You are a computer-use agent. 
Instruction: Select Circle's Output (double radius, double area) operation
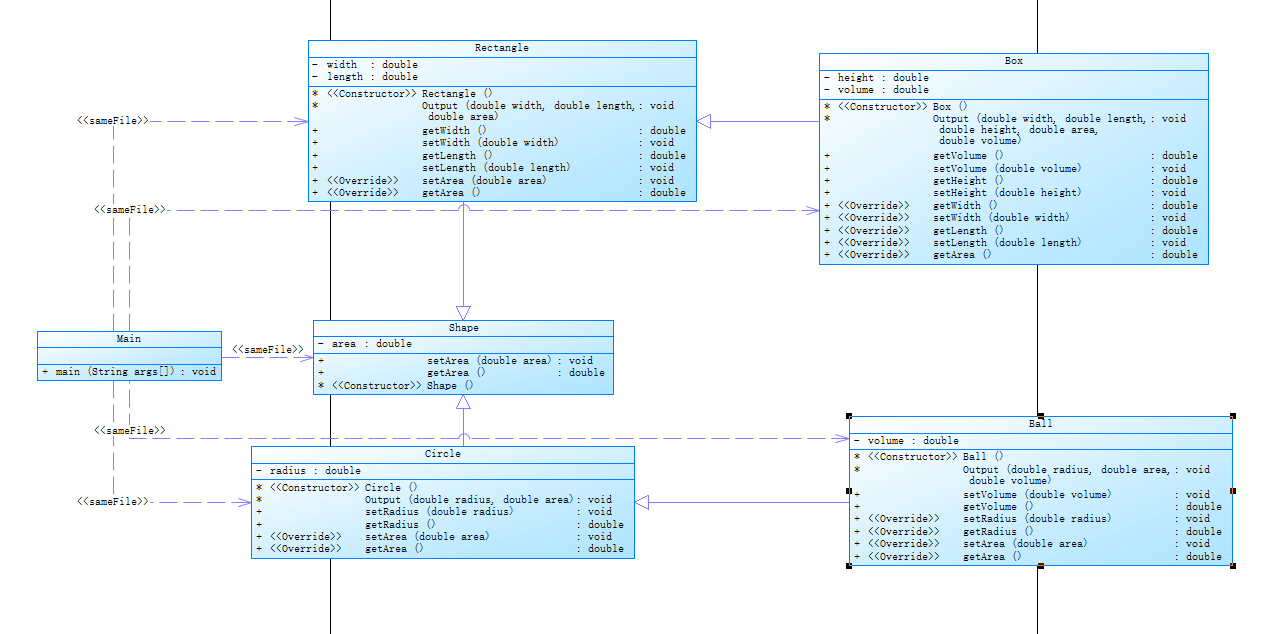coord(434,500)
